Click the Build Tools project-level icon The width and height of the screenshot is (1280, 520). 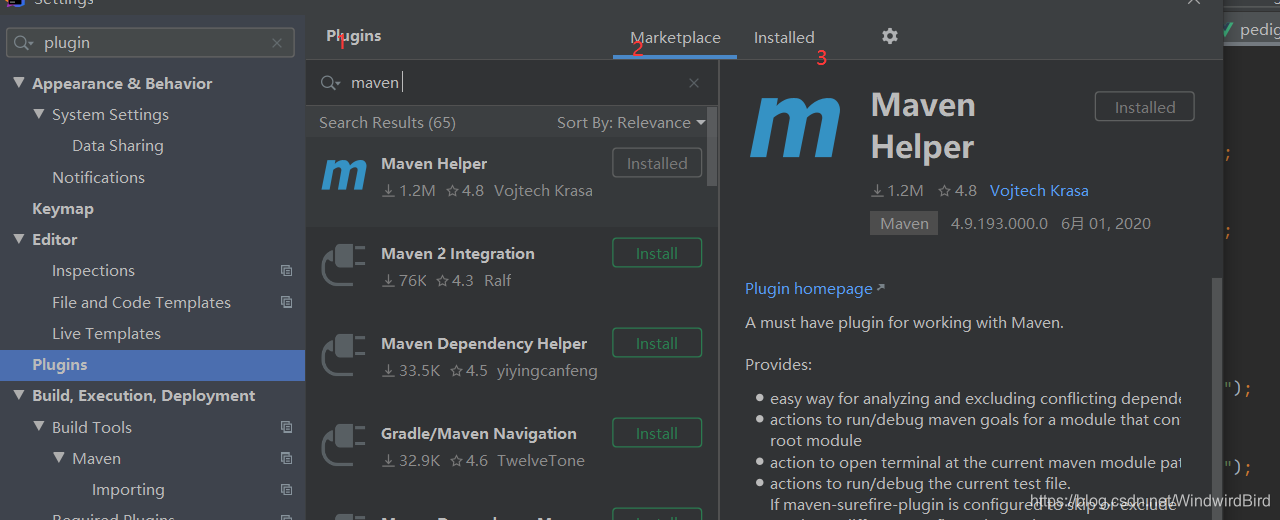point(287,427)
